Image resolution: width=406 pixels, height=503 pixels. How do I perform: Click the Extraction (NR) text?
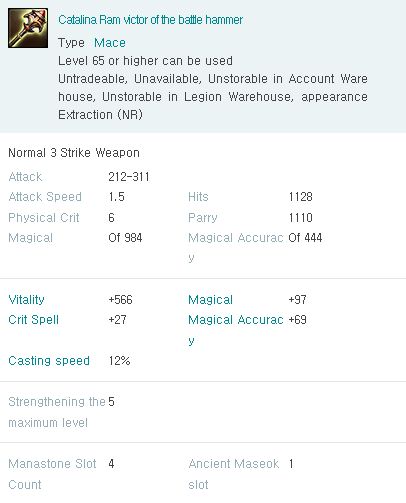click(x=100, y=115)
